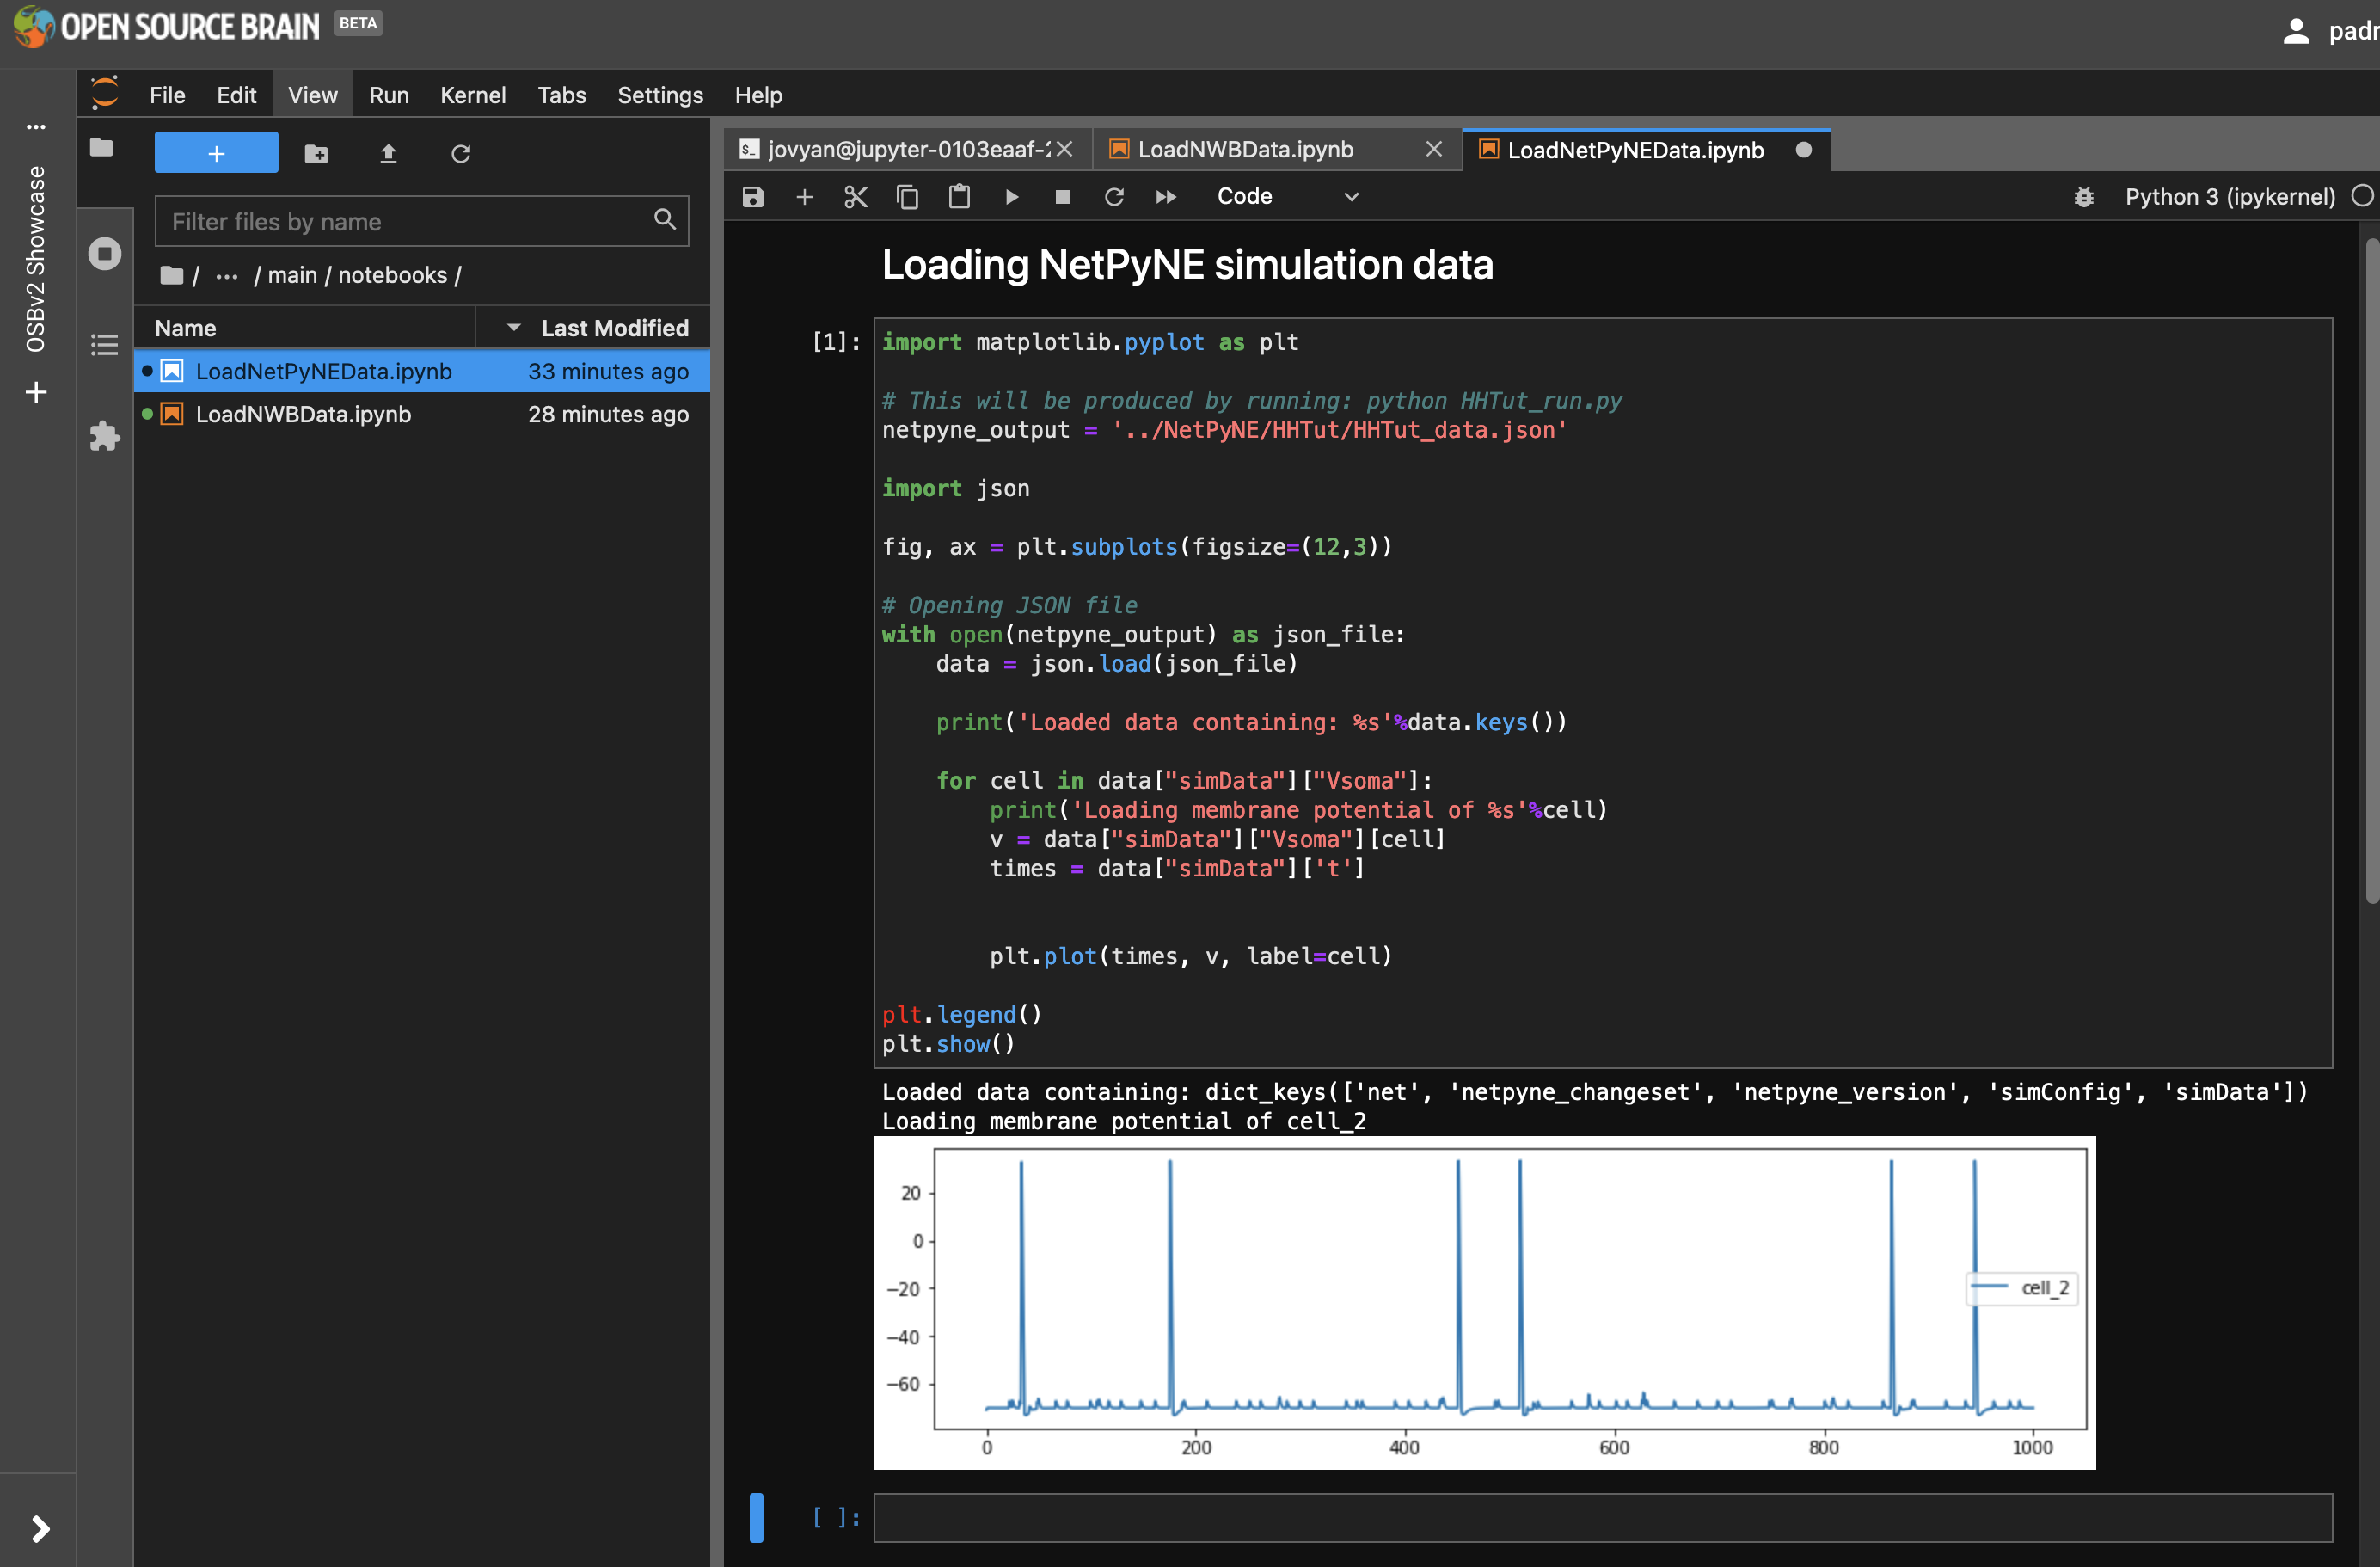The width and height of the screenshot is (2380, 1567).
Task: Click the three-dots menu above Showcase
Action: click(36, 127)
